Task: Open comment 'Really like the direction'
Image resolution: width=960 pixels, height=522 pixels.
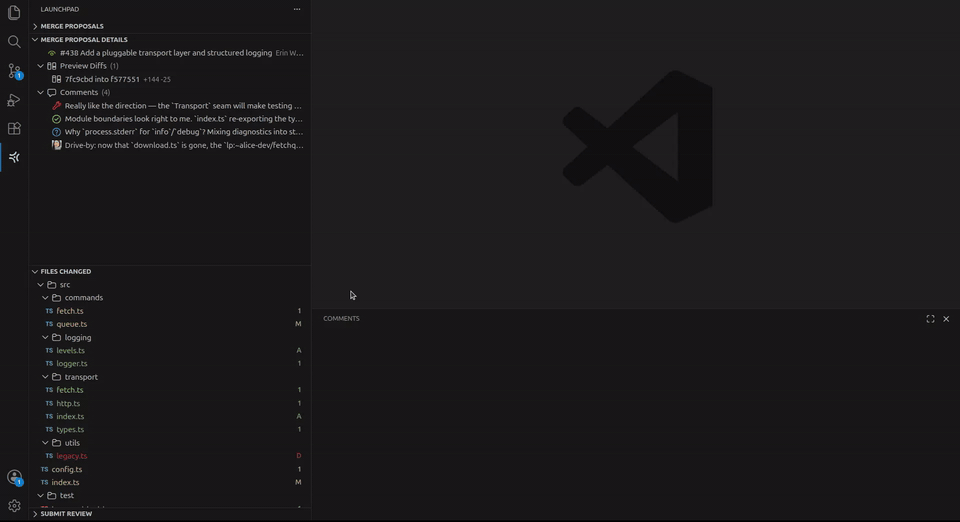Action: (x=170, y=106)
